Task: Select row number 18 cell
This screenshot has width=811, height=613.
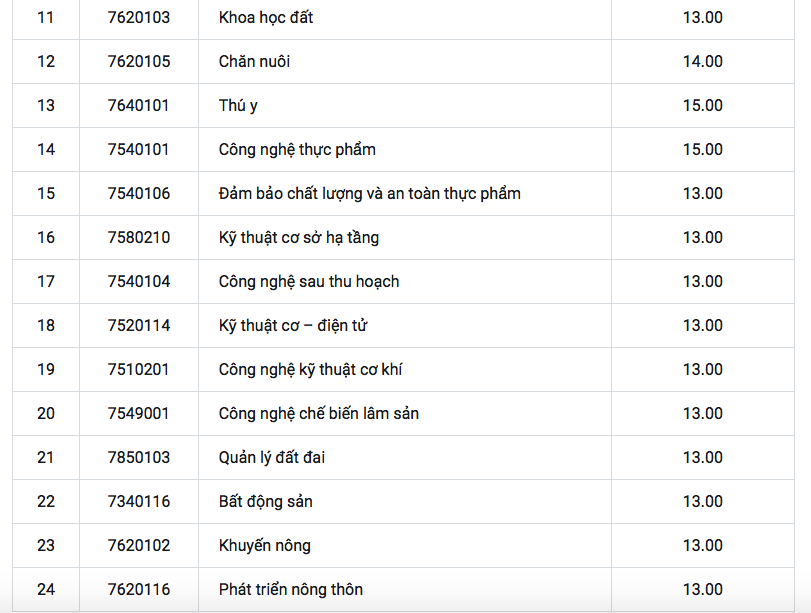Action: 46,326
